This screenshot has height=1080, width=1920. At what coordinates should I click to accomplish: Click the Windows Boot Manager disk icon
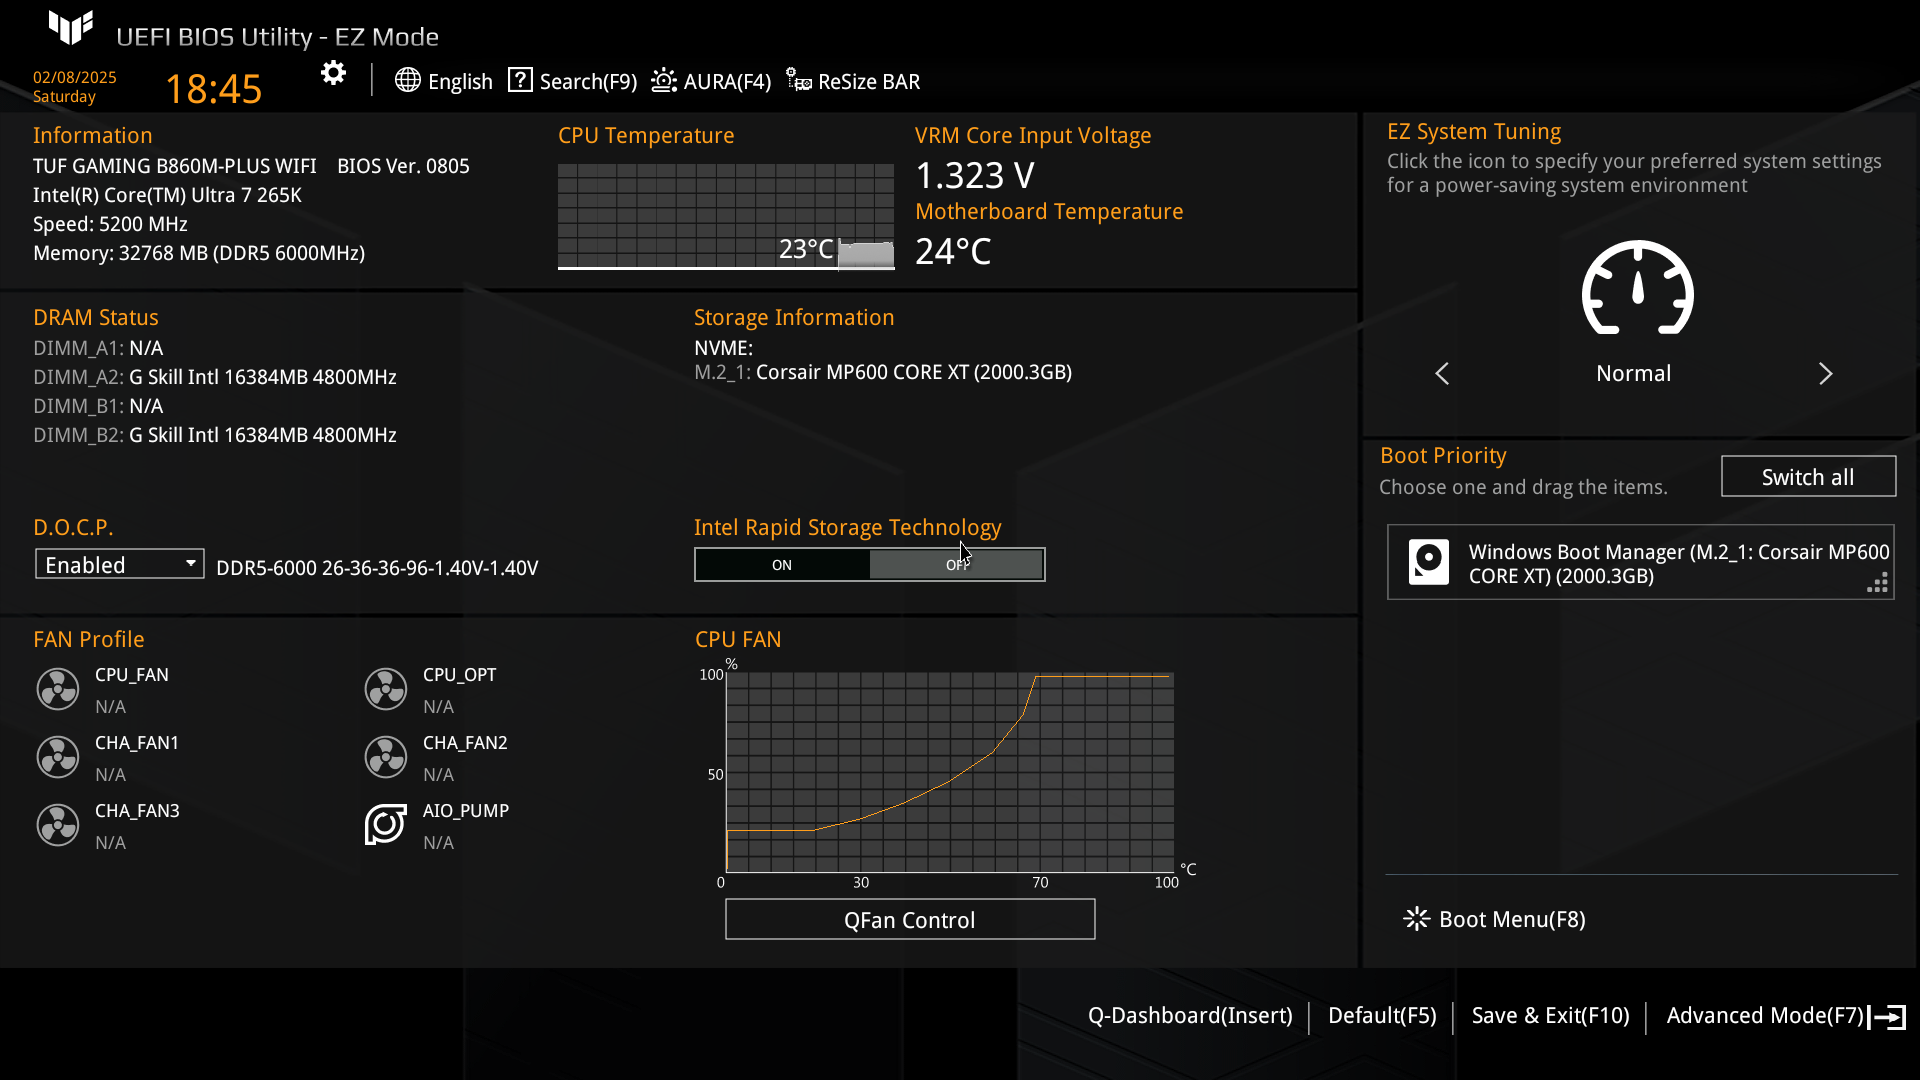pos(1429,562)
